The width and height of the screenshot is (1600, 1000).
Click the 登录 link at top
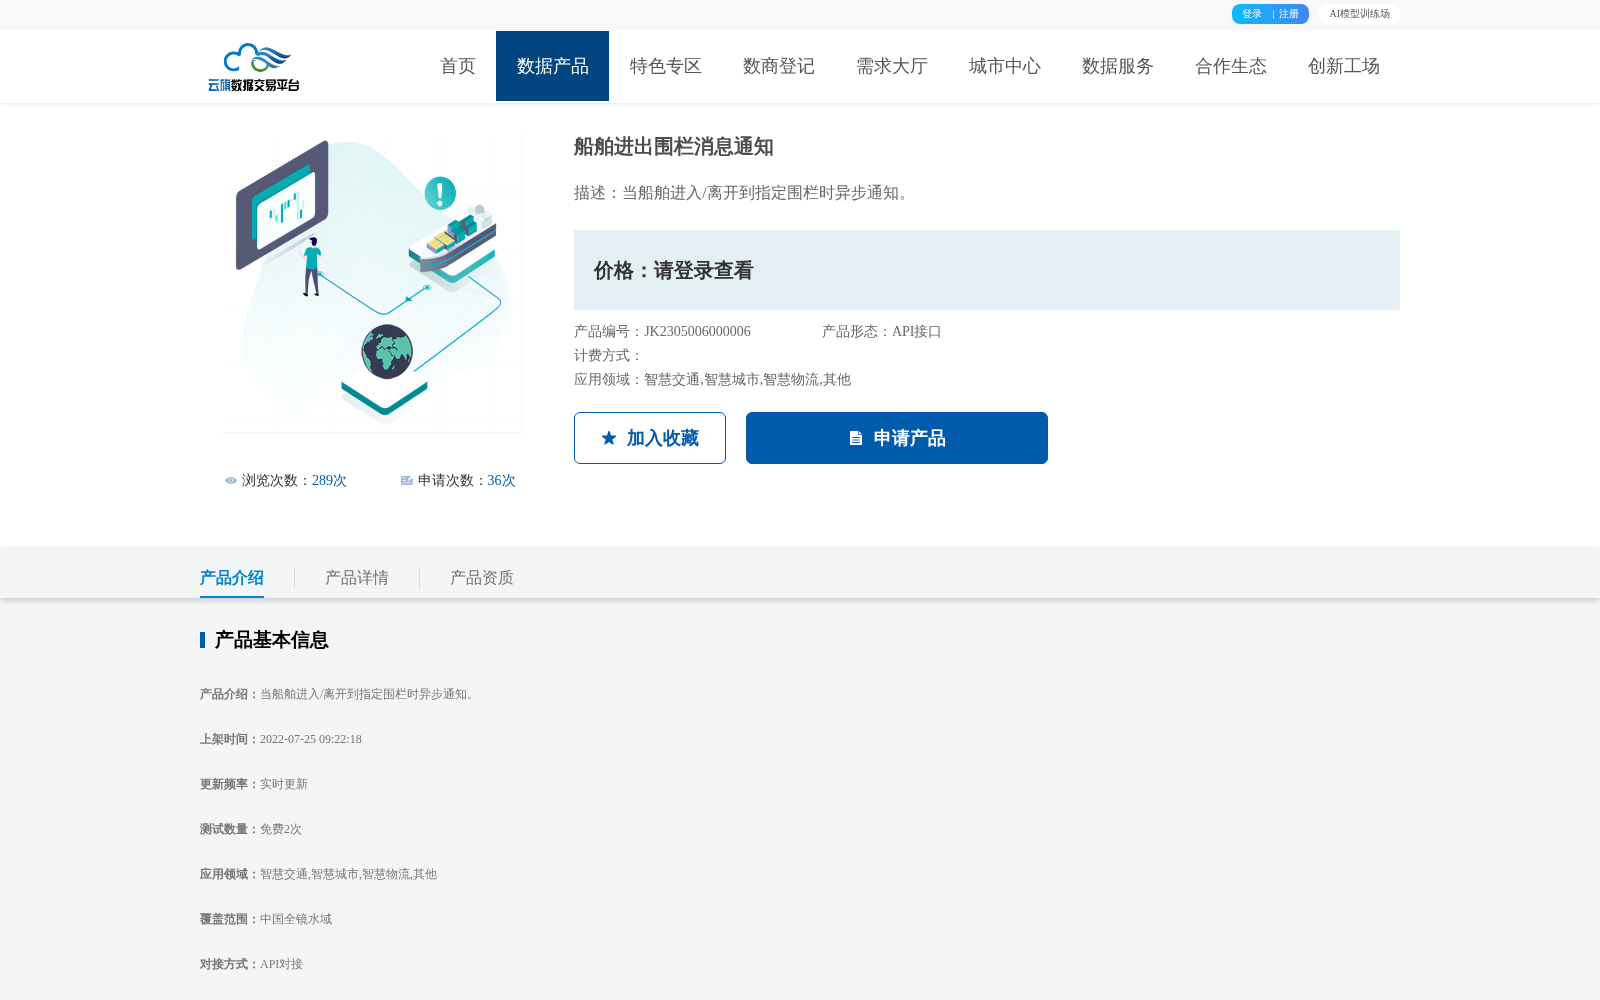(1252, 14)
